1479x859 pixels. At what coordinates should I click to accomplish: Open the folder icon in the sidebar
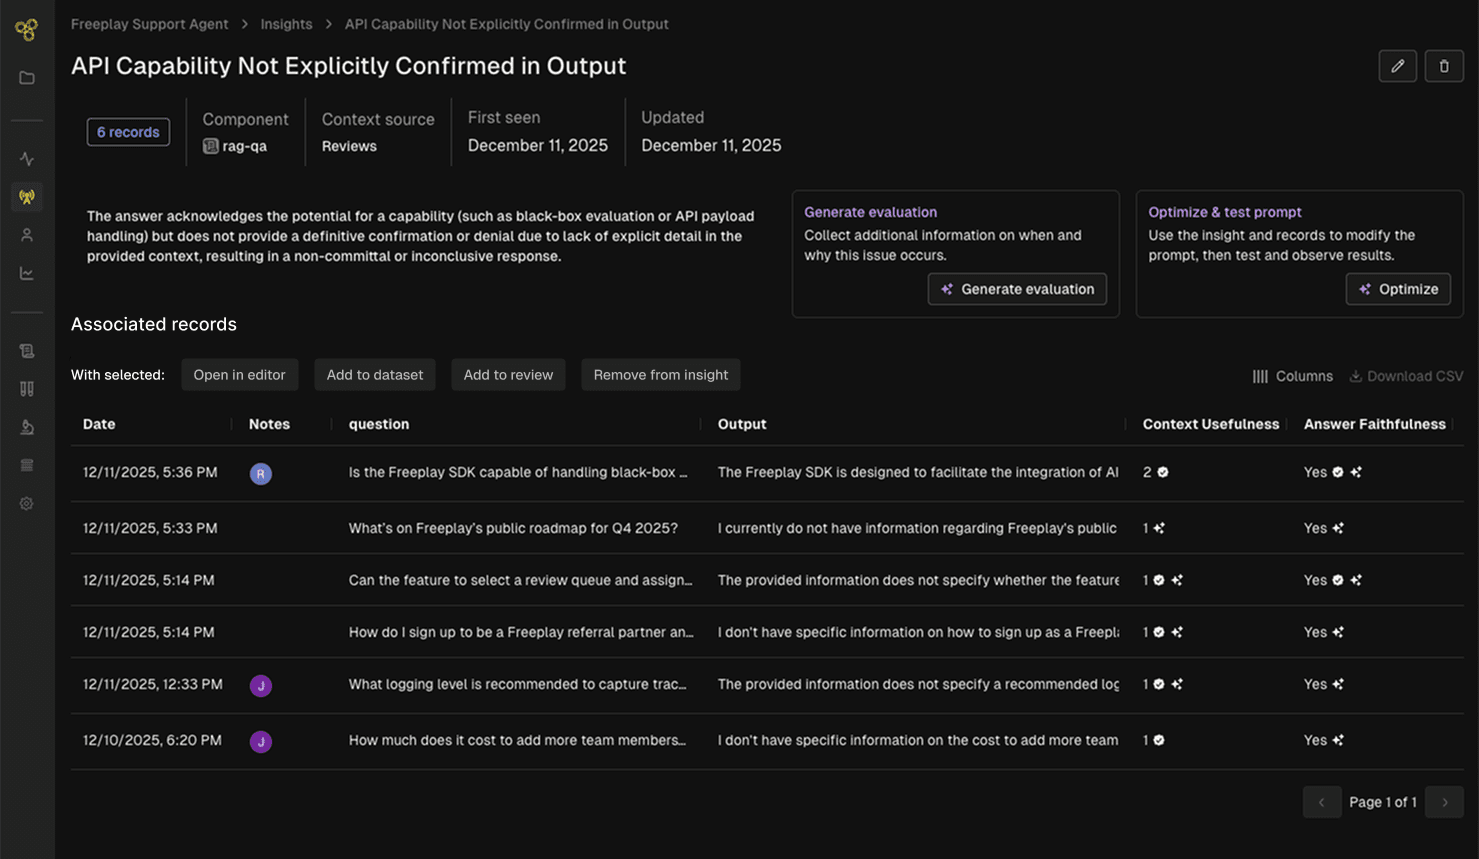[x=27, y=78]
